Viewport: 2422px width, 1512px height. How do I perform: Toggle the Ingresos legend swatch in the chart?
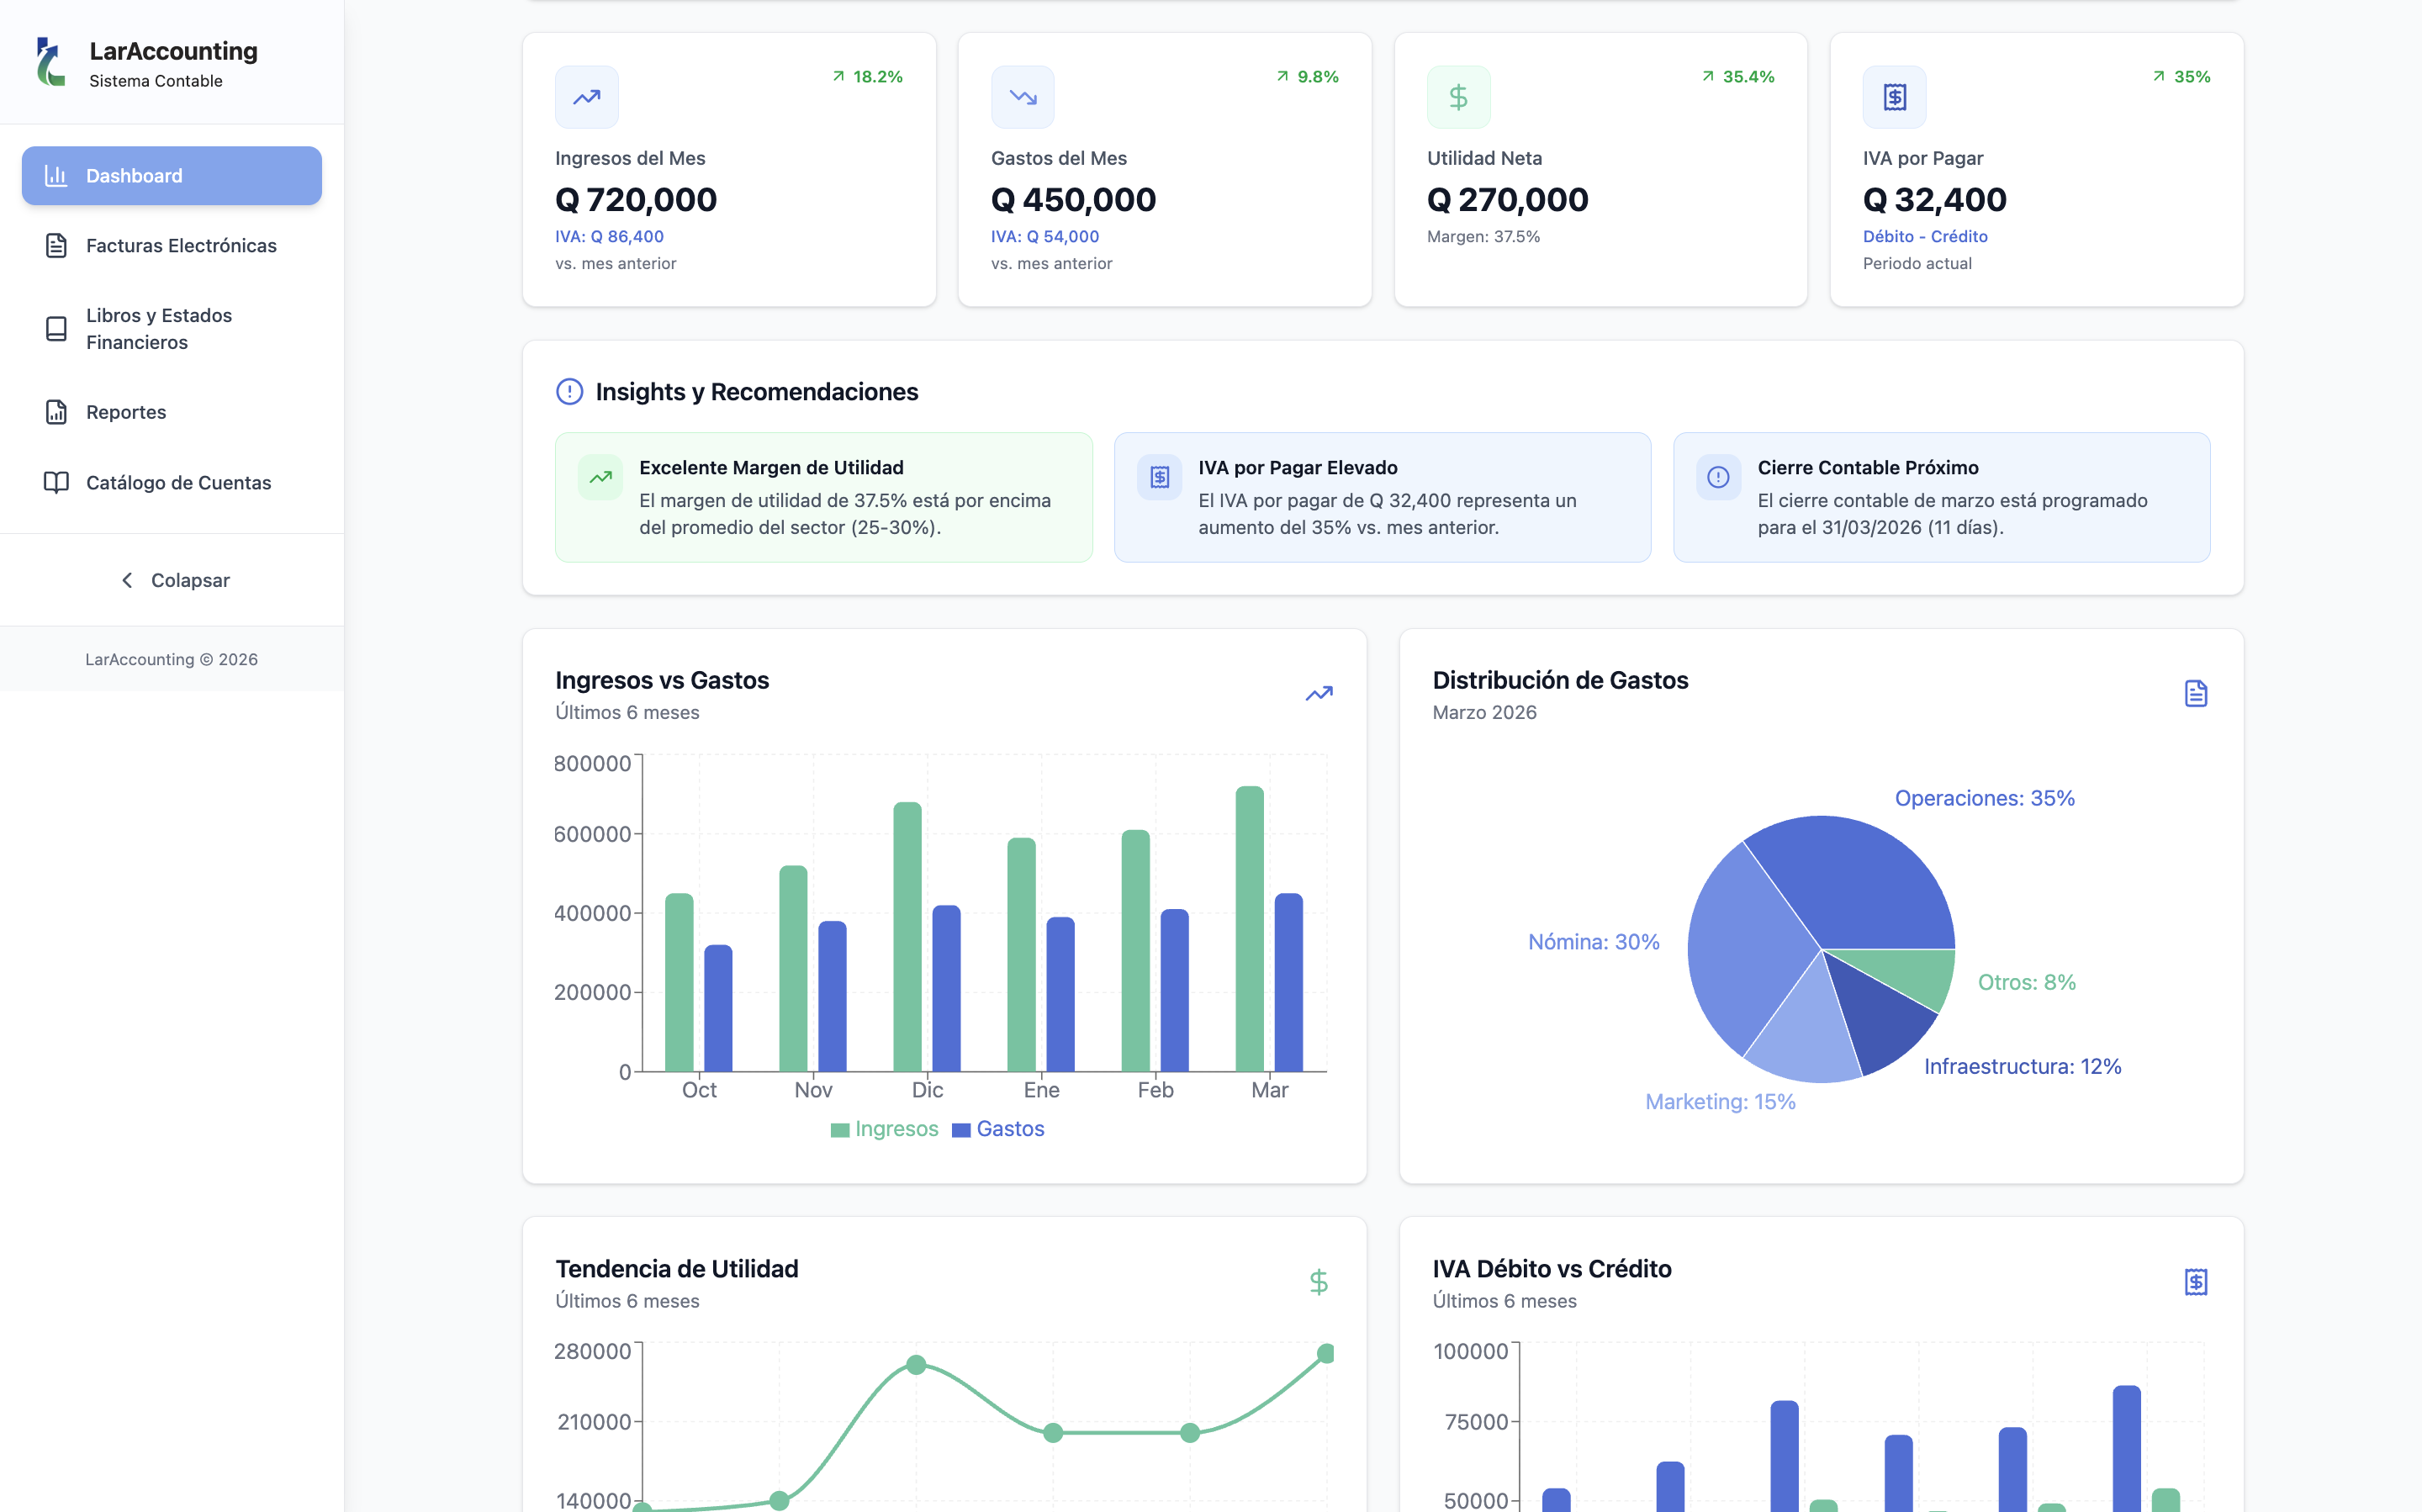coord(840,1130)
